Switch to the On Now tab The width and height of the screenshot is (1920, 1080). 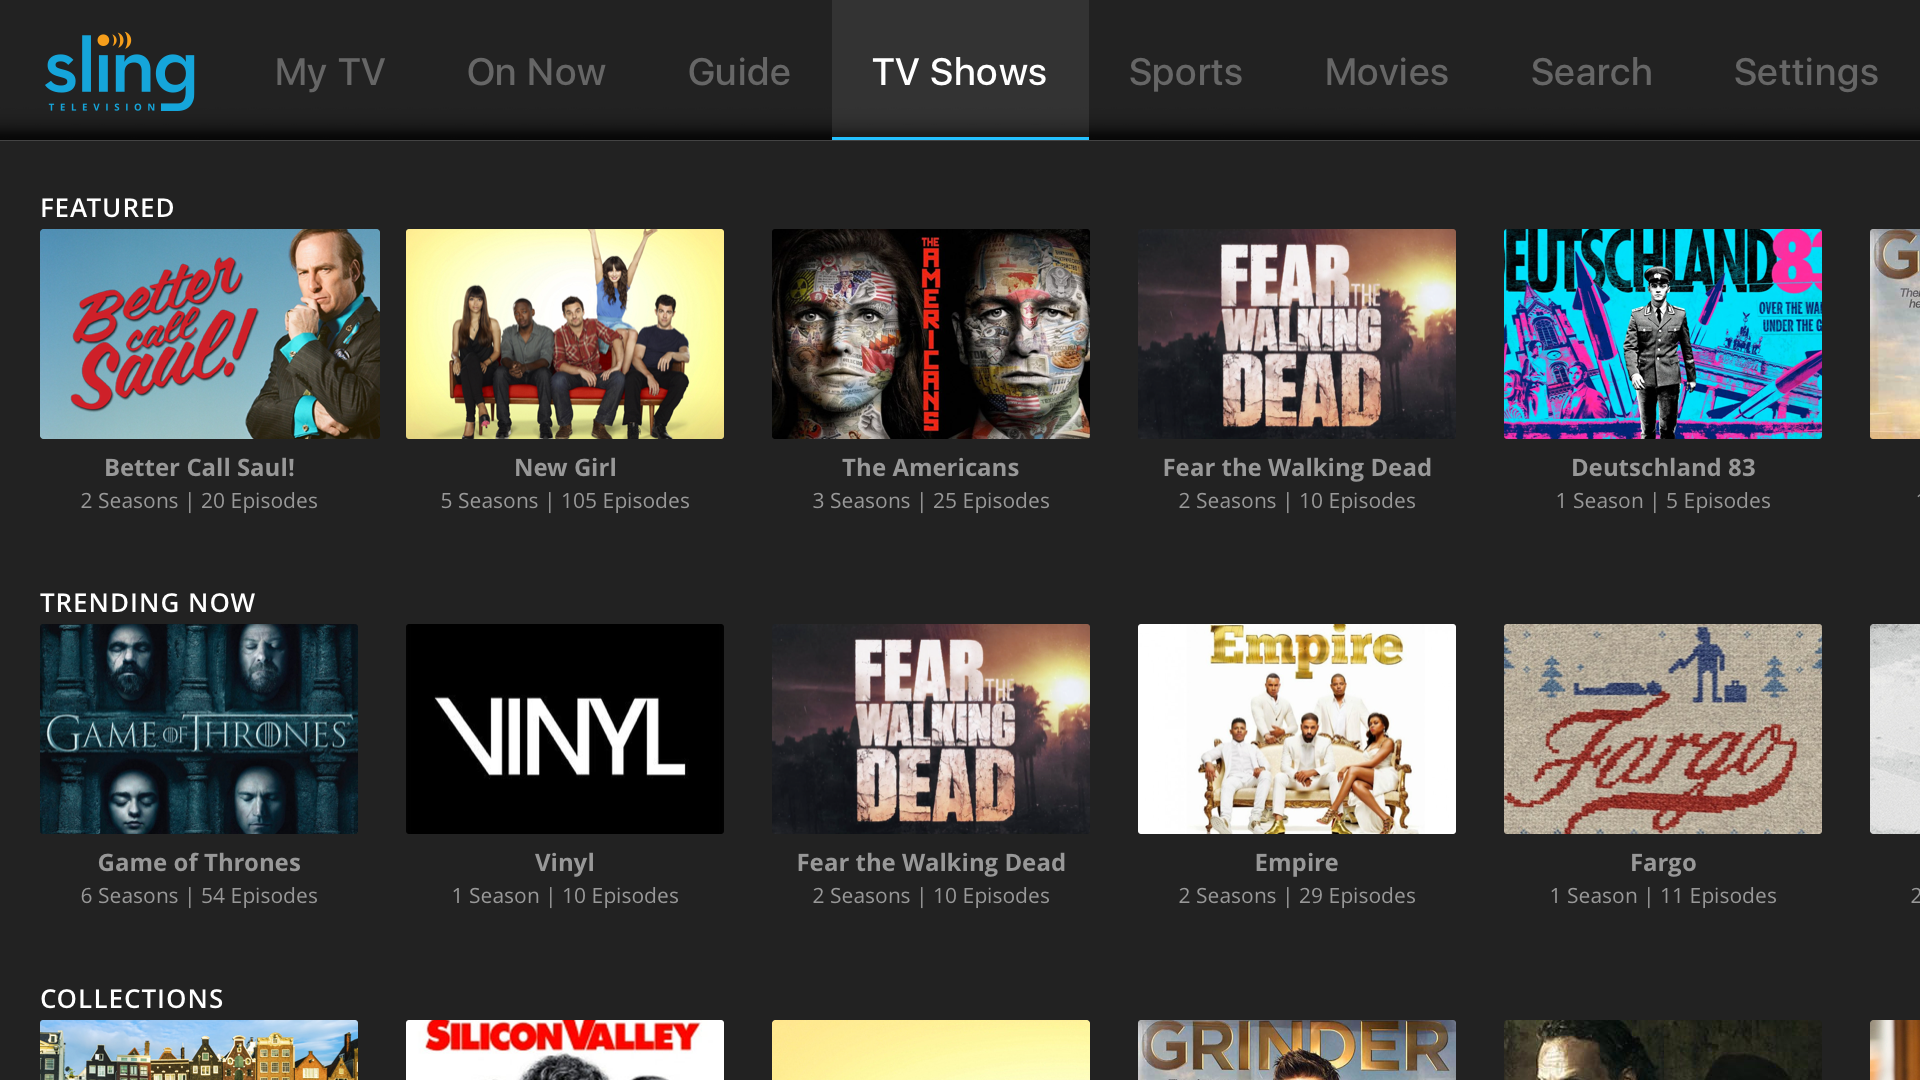[x=536, y=72]
